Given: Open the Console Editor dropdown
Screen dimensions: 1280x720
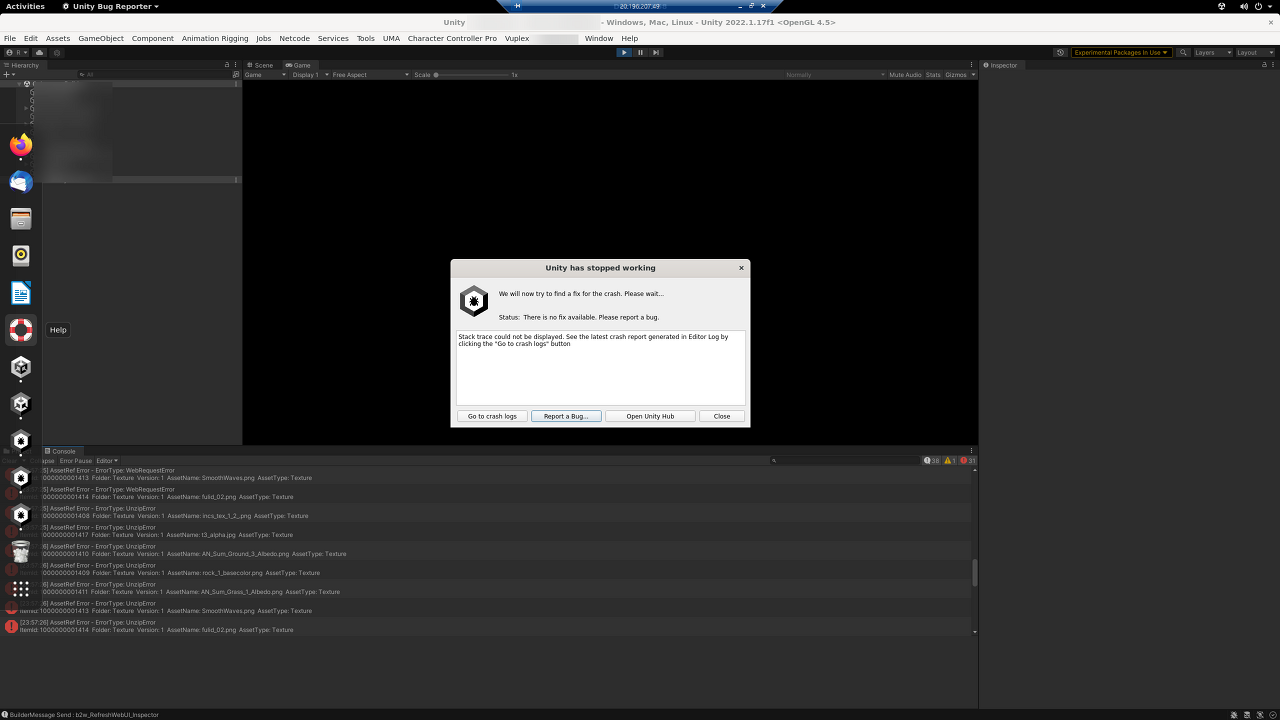Looking at the screenshot, I should pyautogui.click(x=107, y=461).
